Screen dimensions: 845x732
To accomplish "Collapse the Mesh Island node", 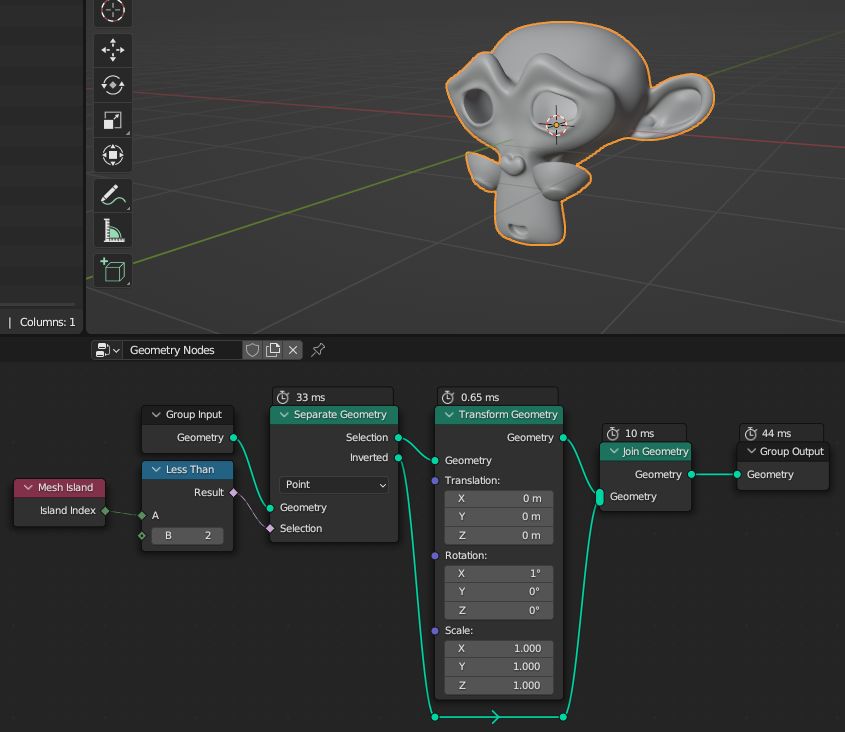I will [x=29, y=487].
